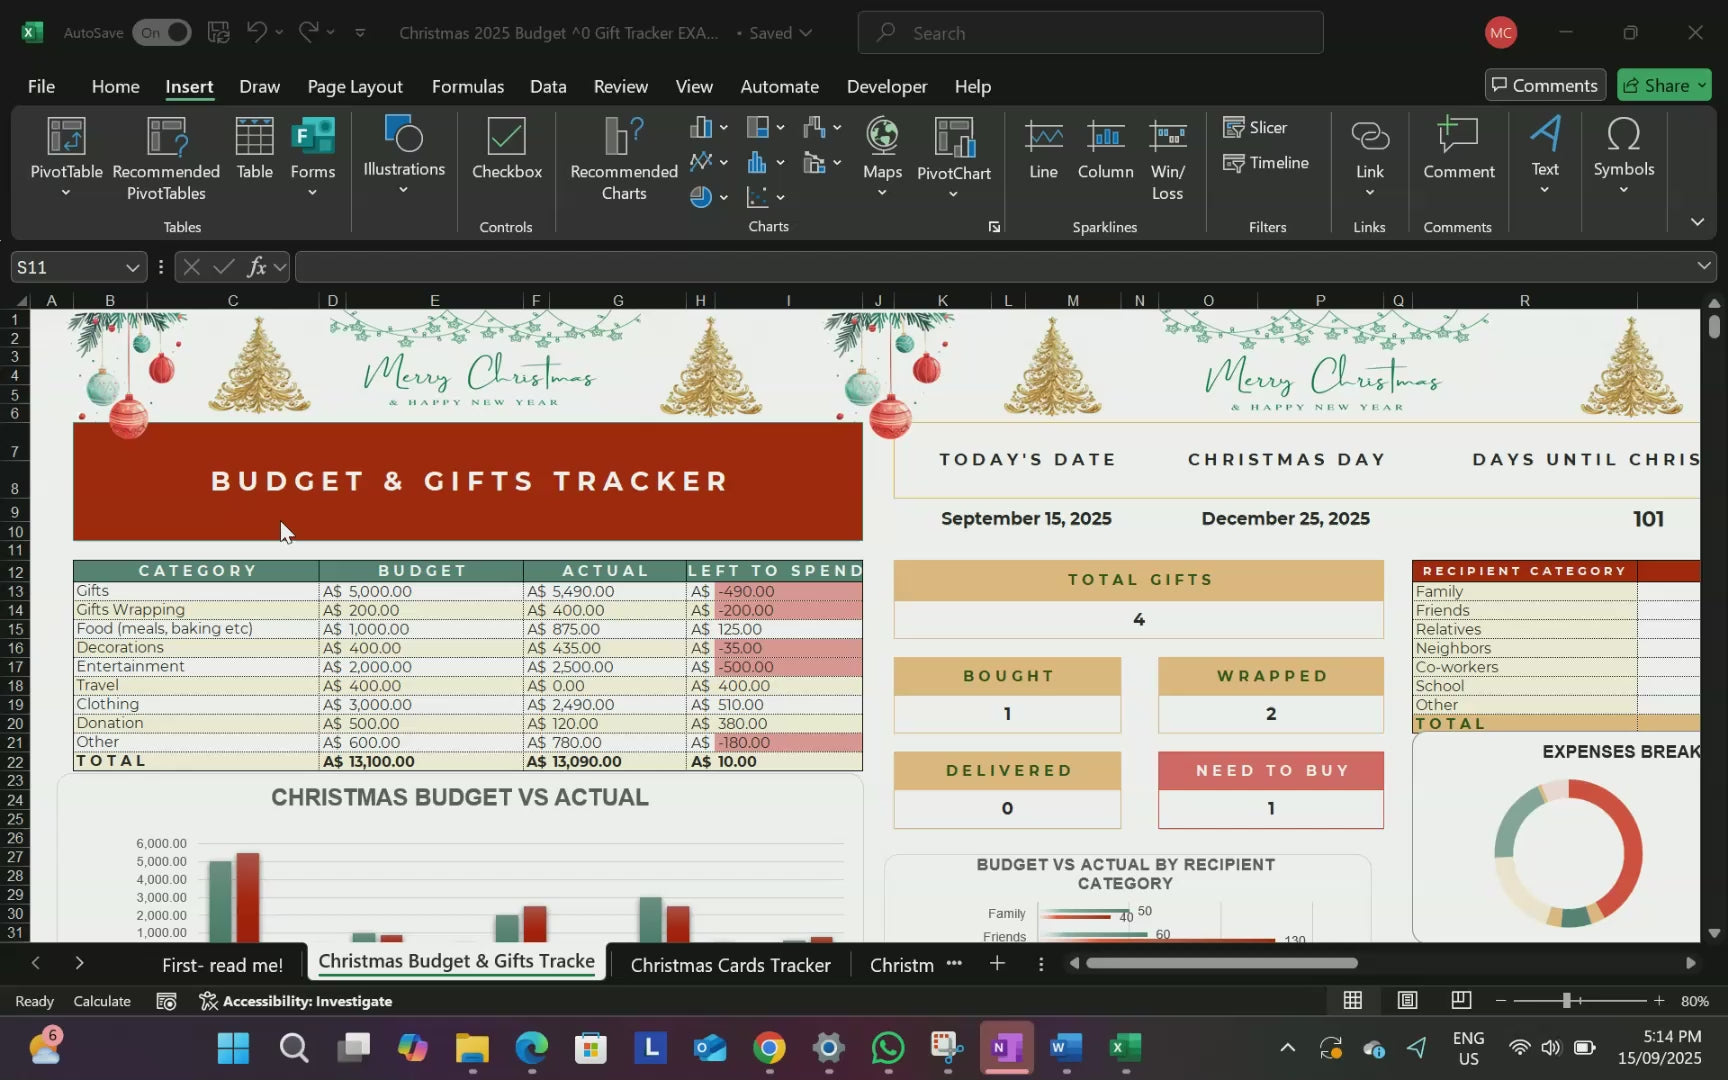Open the Formulas ribbon tab
This screenshot has height=1080, width=1728.
click(x=467, y=86)
